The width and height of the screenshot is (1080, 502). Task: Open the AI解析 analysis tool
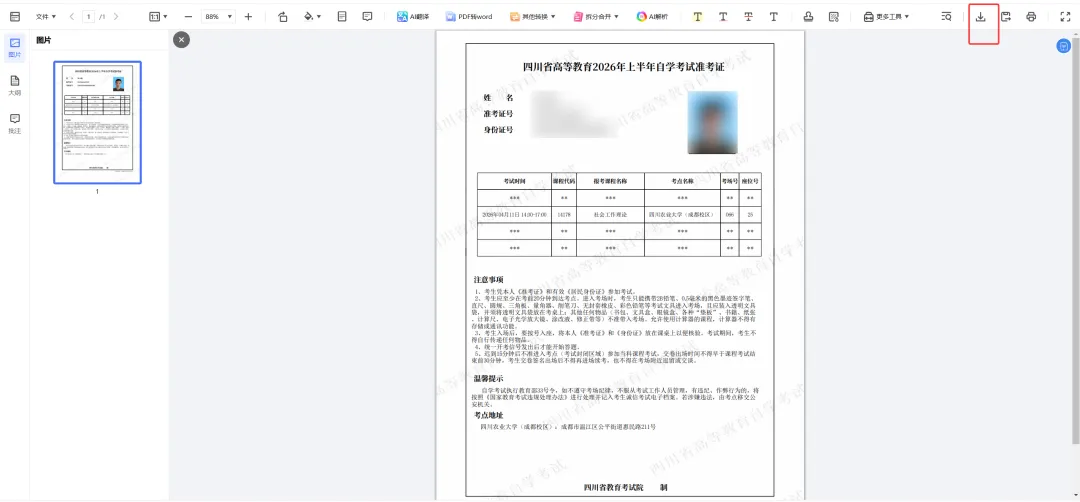click(x=652, y=17)
